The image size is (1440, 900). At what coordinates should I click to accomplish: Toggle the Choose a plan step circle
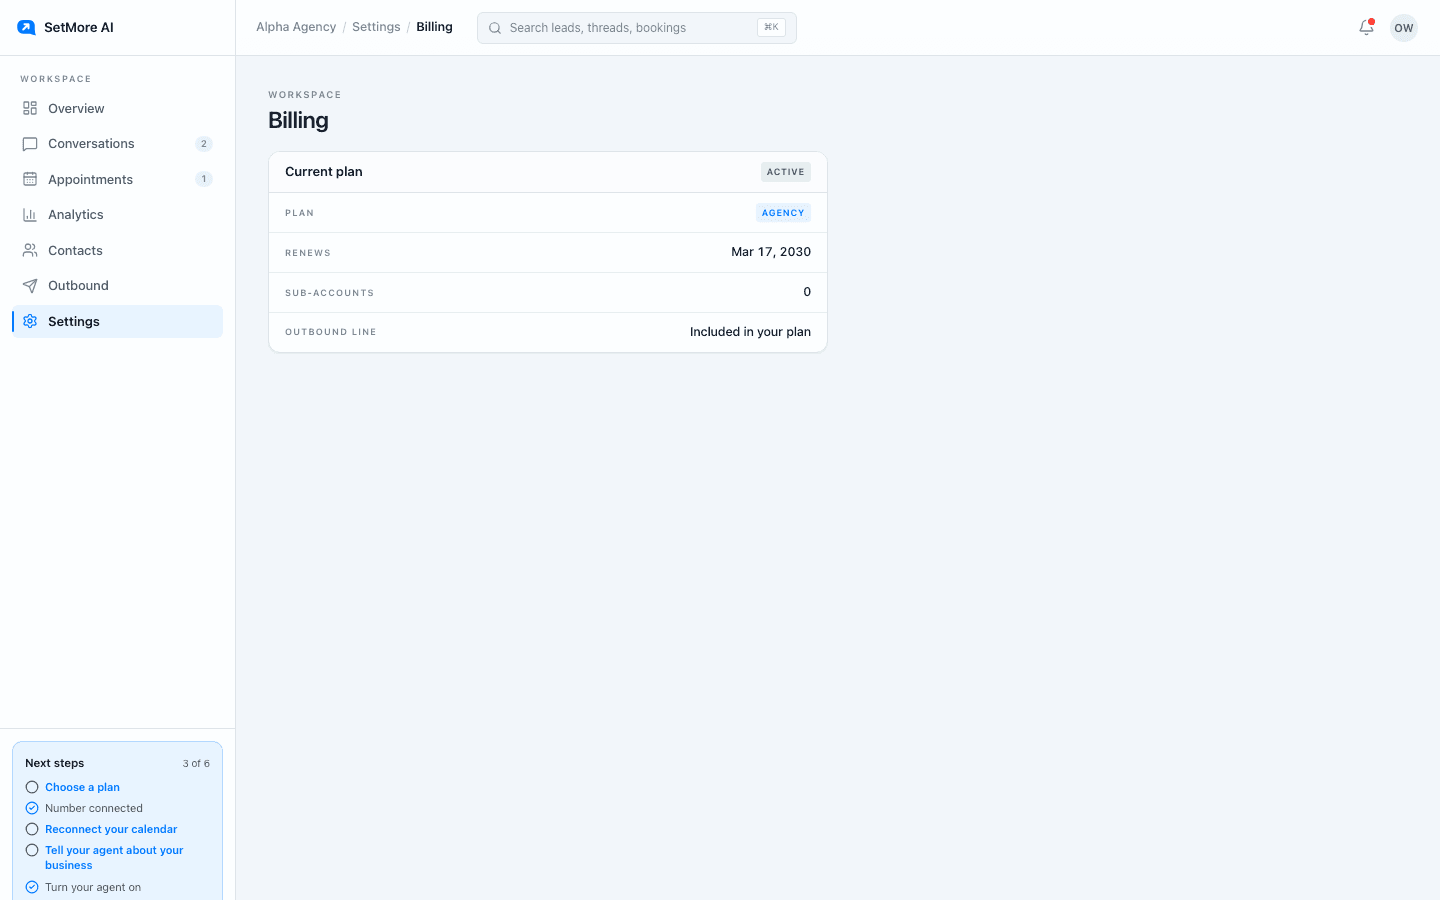32,787
